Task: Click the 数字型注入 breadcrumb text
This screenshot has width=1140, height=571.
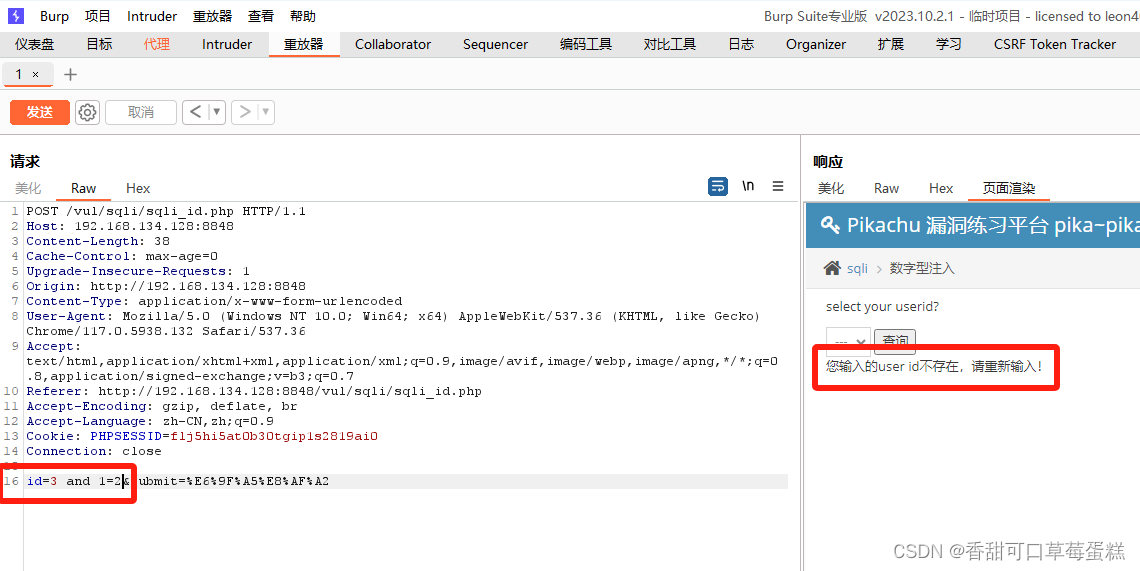Action: [x=922, y=268]
